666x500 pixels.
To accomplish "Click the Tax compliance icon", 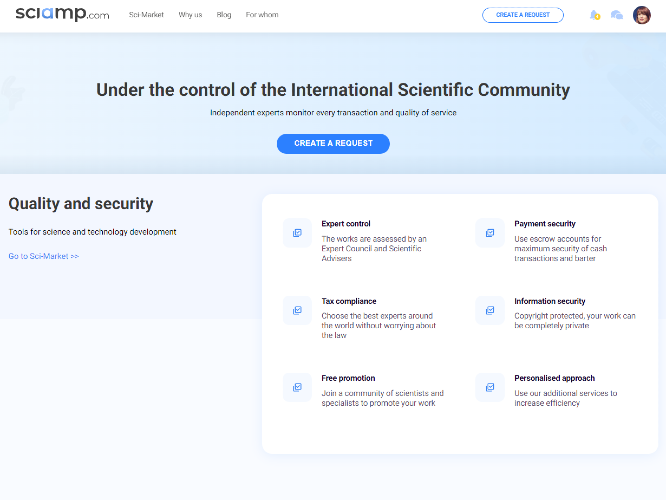I will [x=297, y=311].
